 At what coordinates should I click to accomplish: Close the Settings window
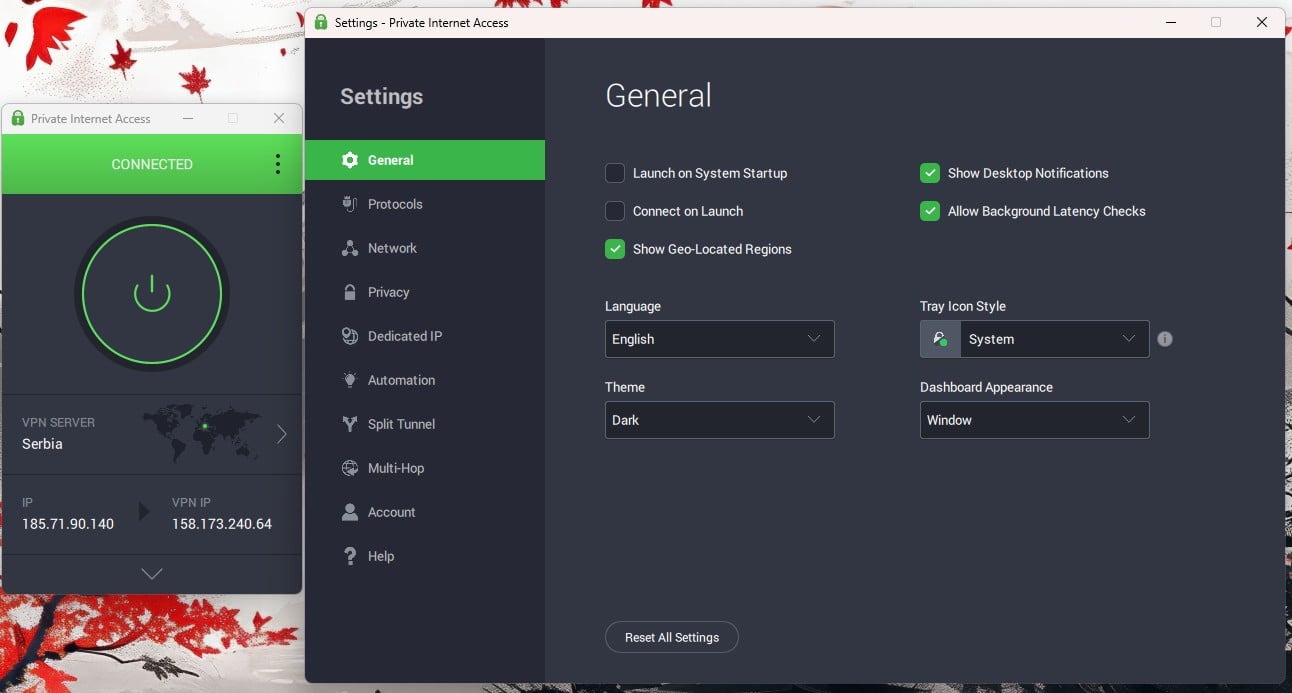coord(1262,22)
